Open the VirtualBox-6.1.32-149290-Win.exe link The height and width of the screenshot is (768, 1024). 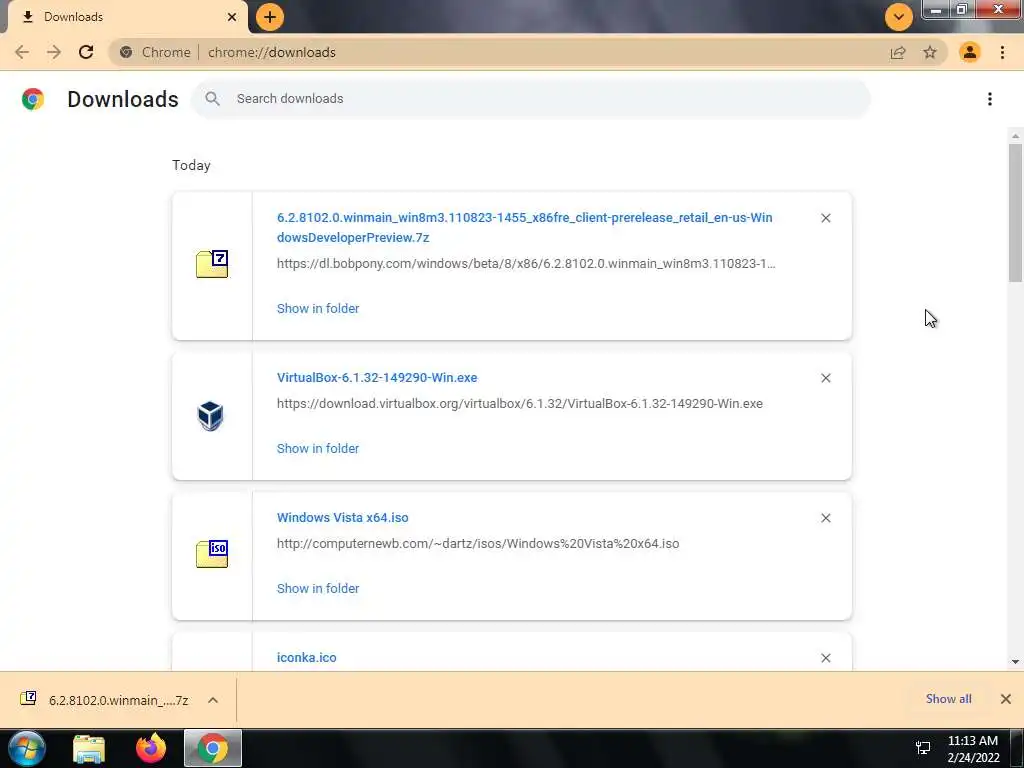(x=377, y=377)
